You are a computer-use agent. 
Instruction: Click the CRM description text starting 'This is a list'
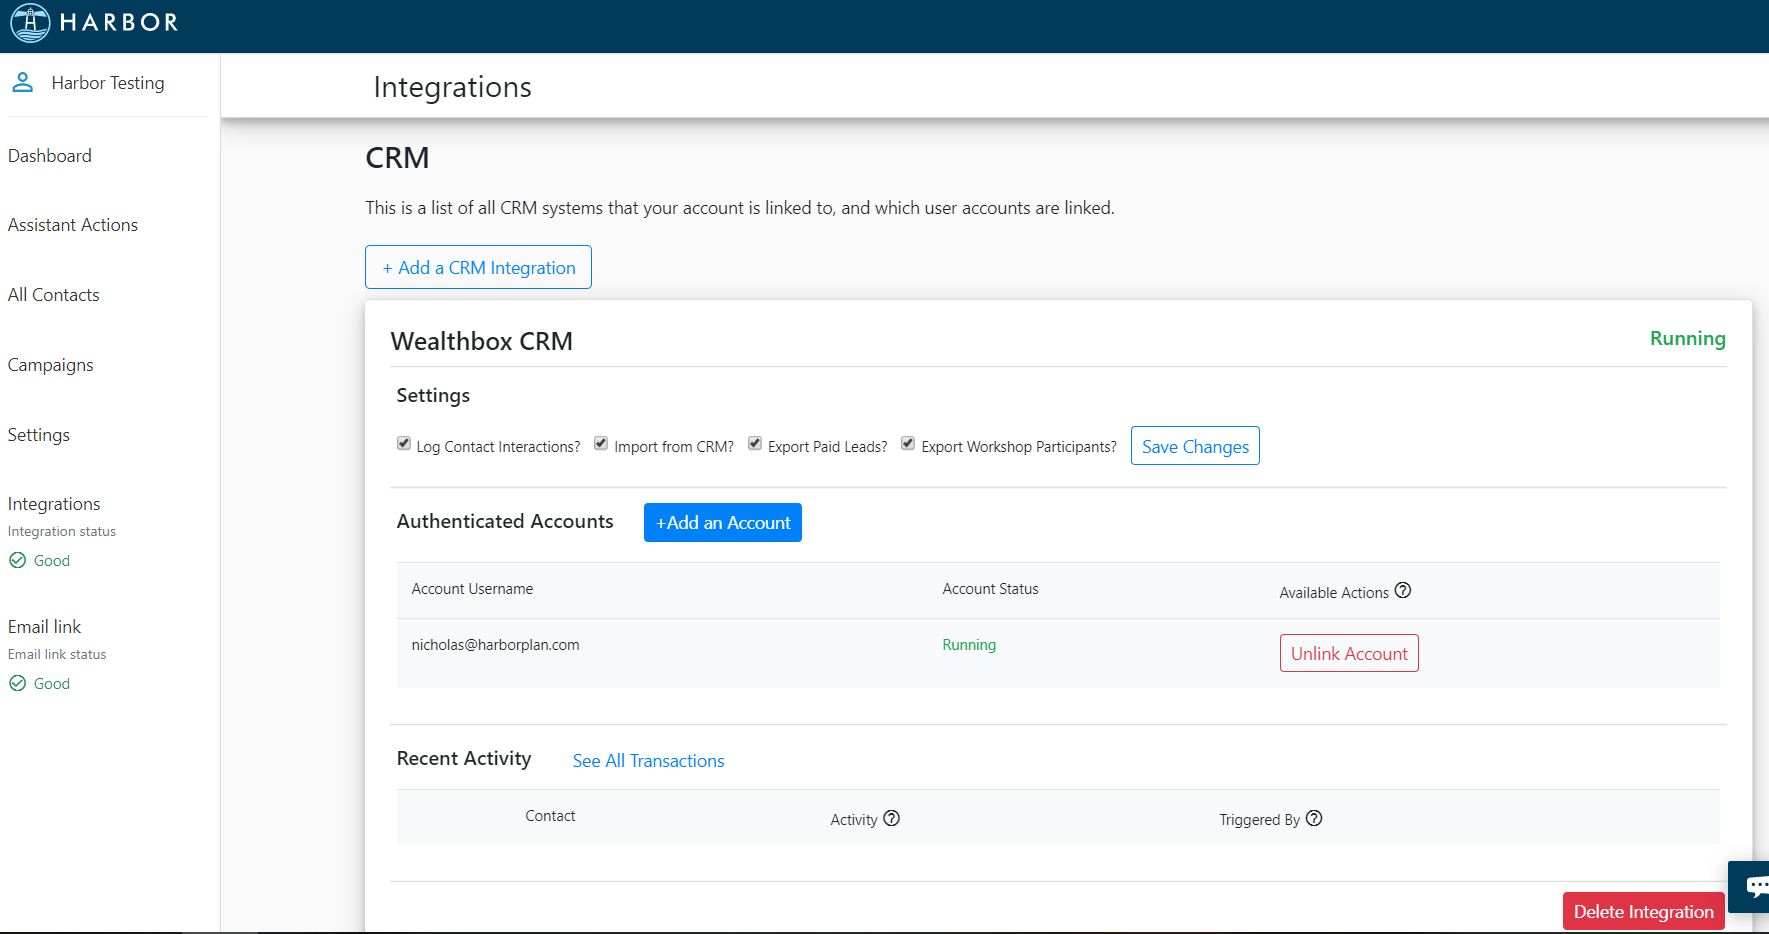[740, 208]
